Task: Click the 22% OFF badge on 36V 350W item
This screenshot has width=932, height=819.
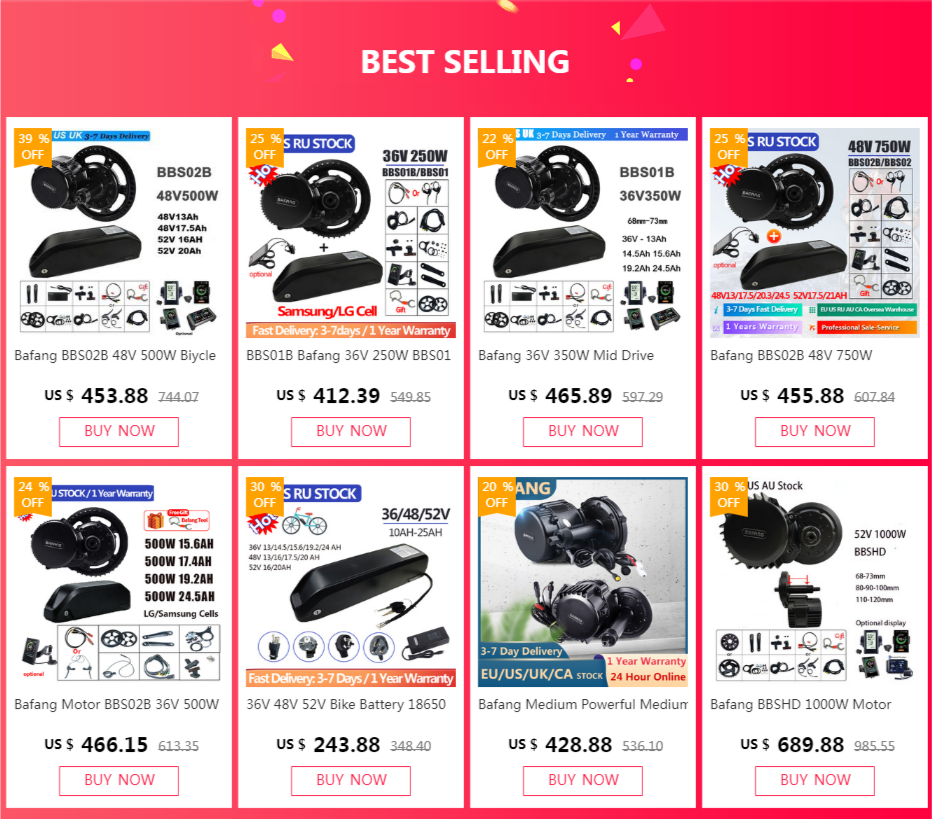Action: [x=497, y=147]
